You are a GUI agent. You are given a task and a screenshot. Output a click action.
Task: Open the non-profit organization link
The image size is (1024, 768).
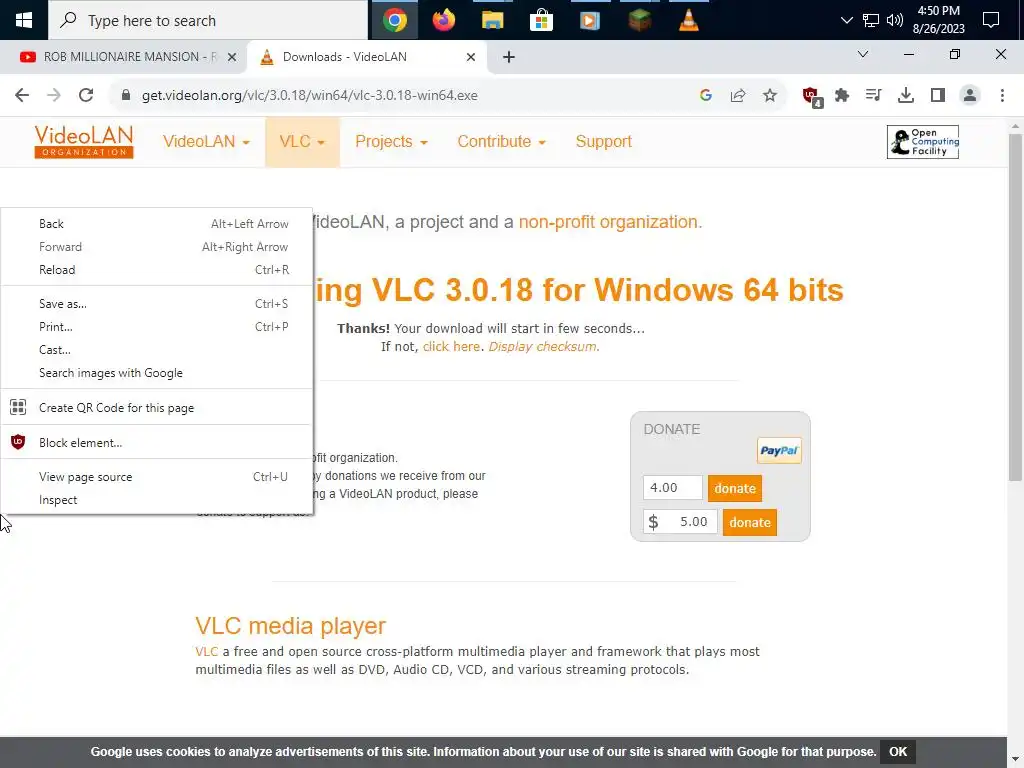(x=608, y=222)
